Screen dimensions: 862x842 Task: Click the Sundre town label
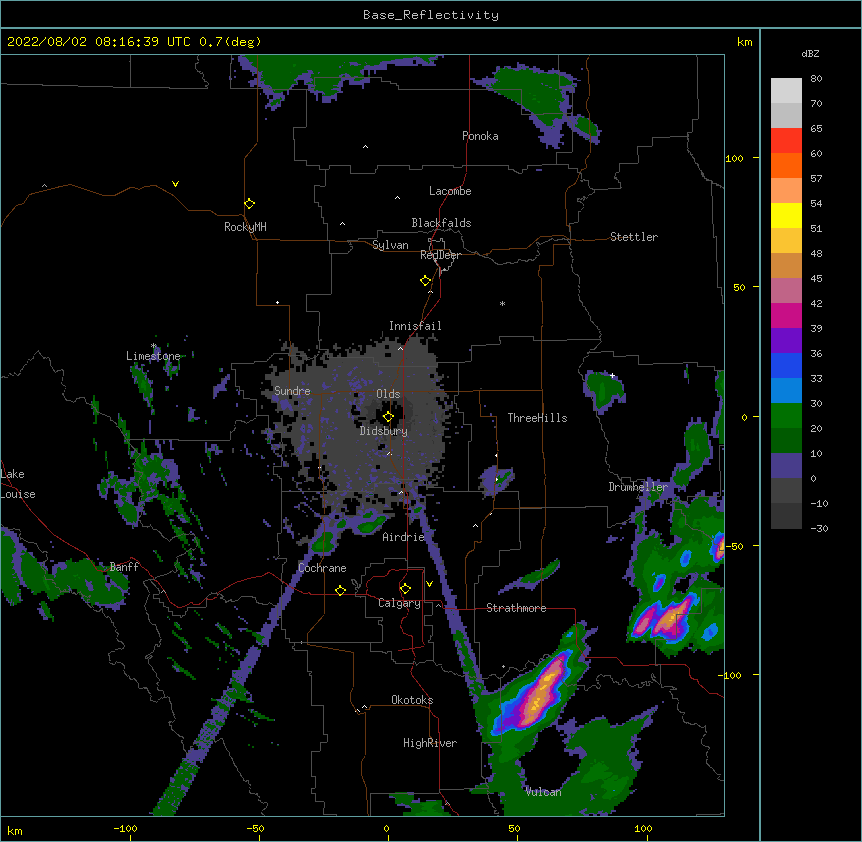(x=292, y=391)
